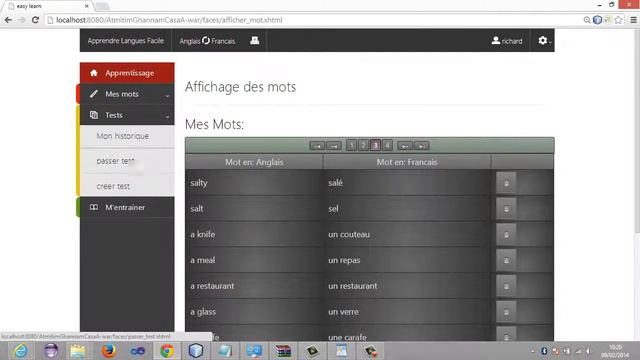Go to page 4 of word table
This screenshot has height=360, width=640.
tap(387, 145)
